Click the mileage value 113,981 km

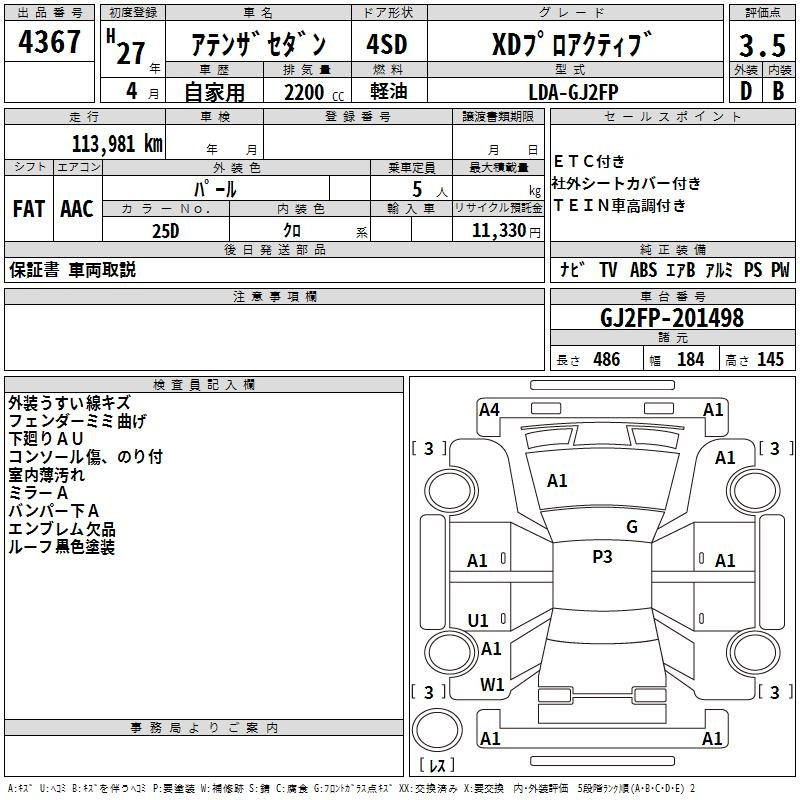[x=117, y=144]
